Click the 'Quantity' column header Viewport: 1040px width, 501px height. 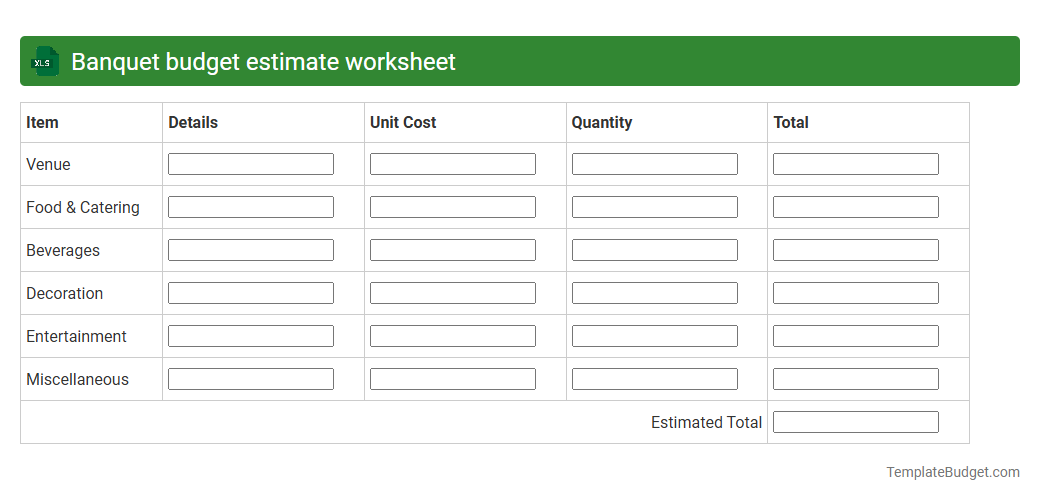pos(602,123)
